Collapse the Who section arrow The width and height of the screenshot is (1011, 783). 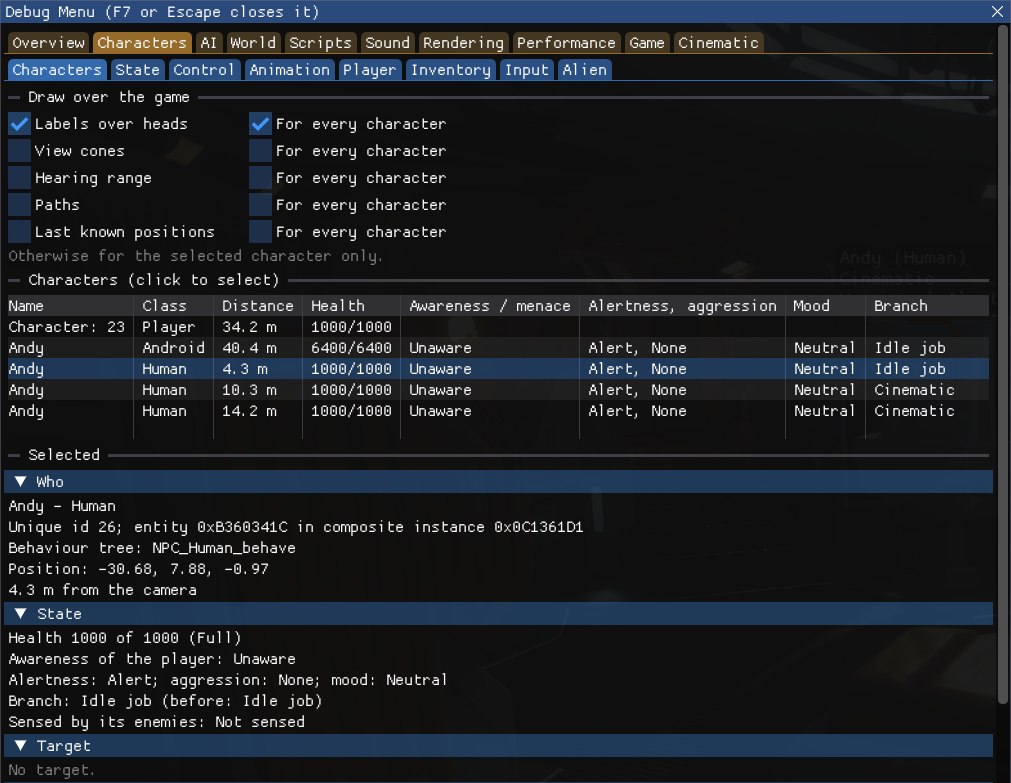tap(20, 482)
